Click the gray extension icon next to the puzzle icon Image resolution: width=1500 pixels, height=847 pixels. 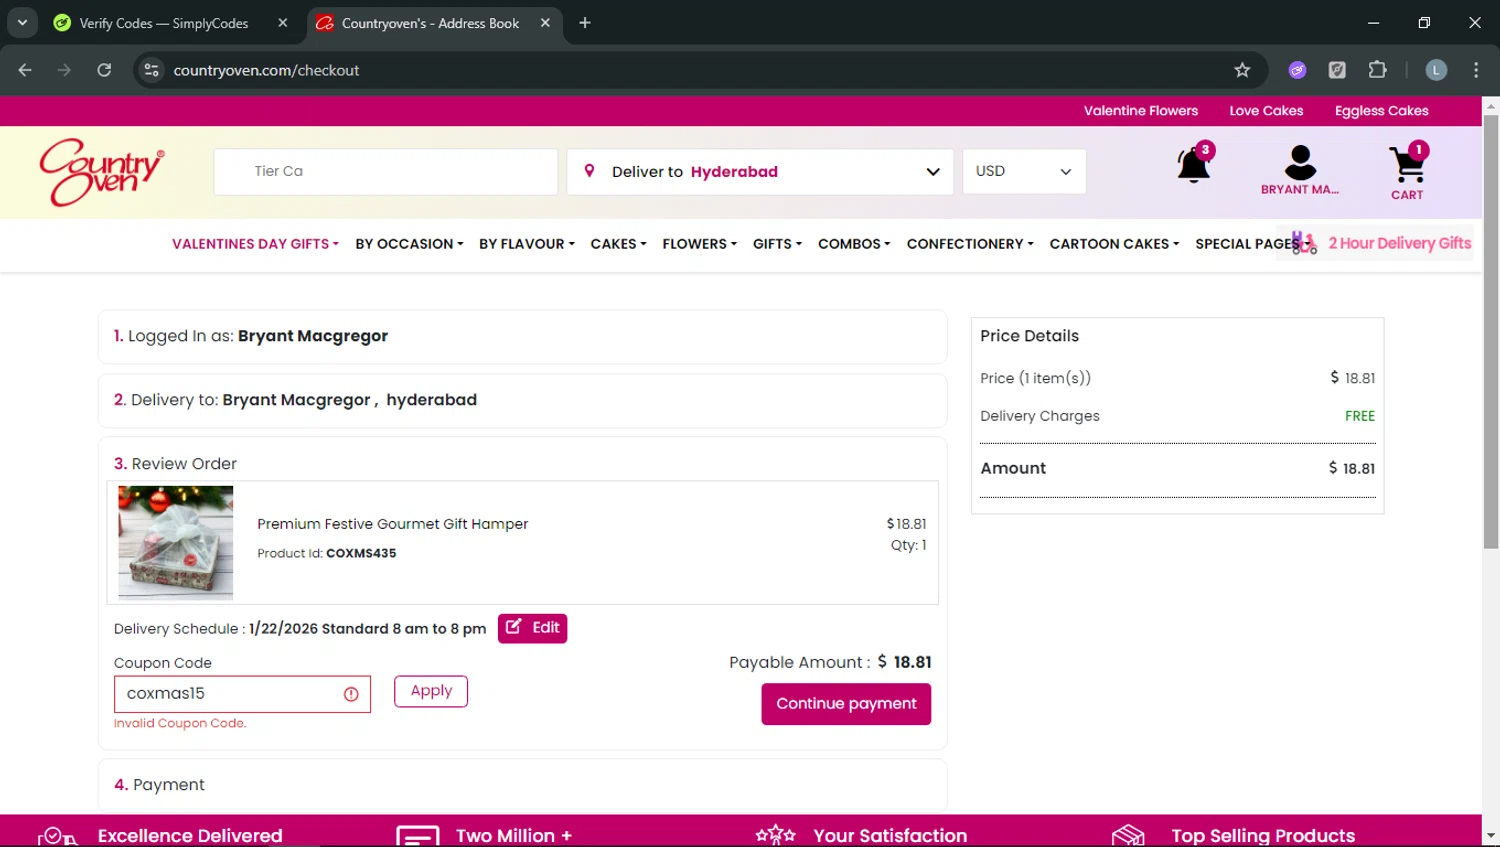[1337, 70]
